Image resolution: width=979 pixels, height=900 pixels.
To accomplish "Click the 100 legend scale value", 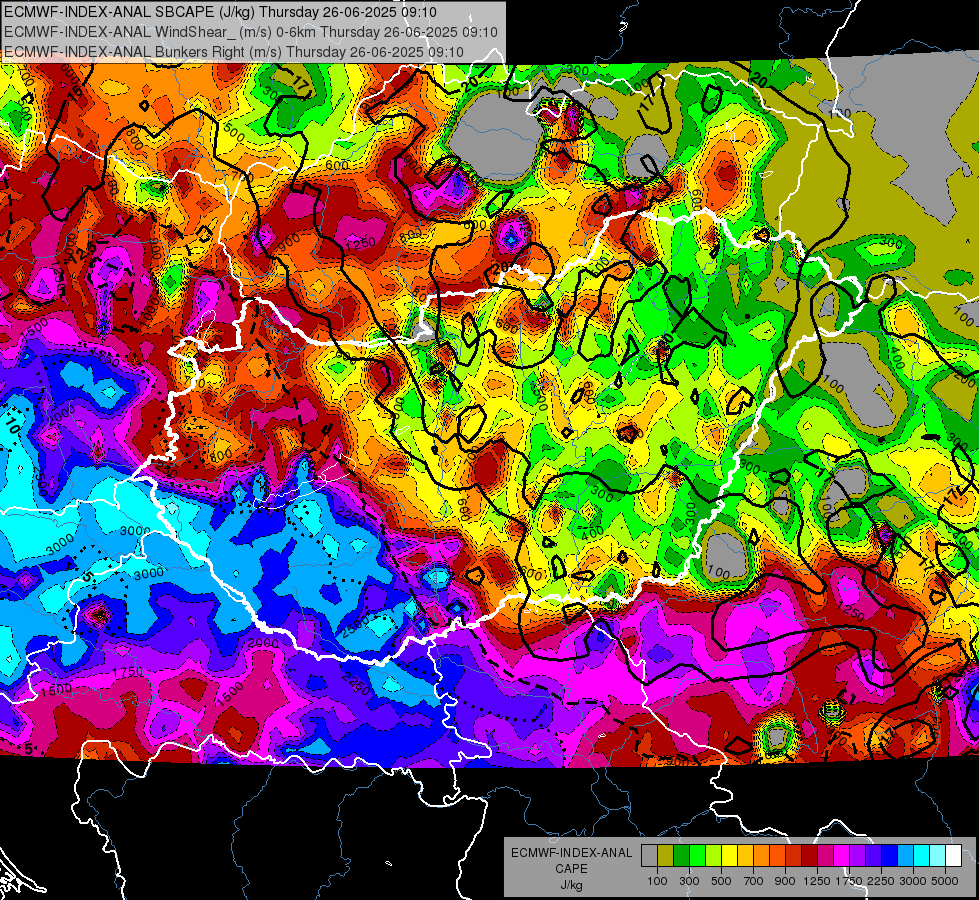I will click(x=657, y=881).
